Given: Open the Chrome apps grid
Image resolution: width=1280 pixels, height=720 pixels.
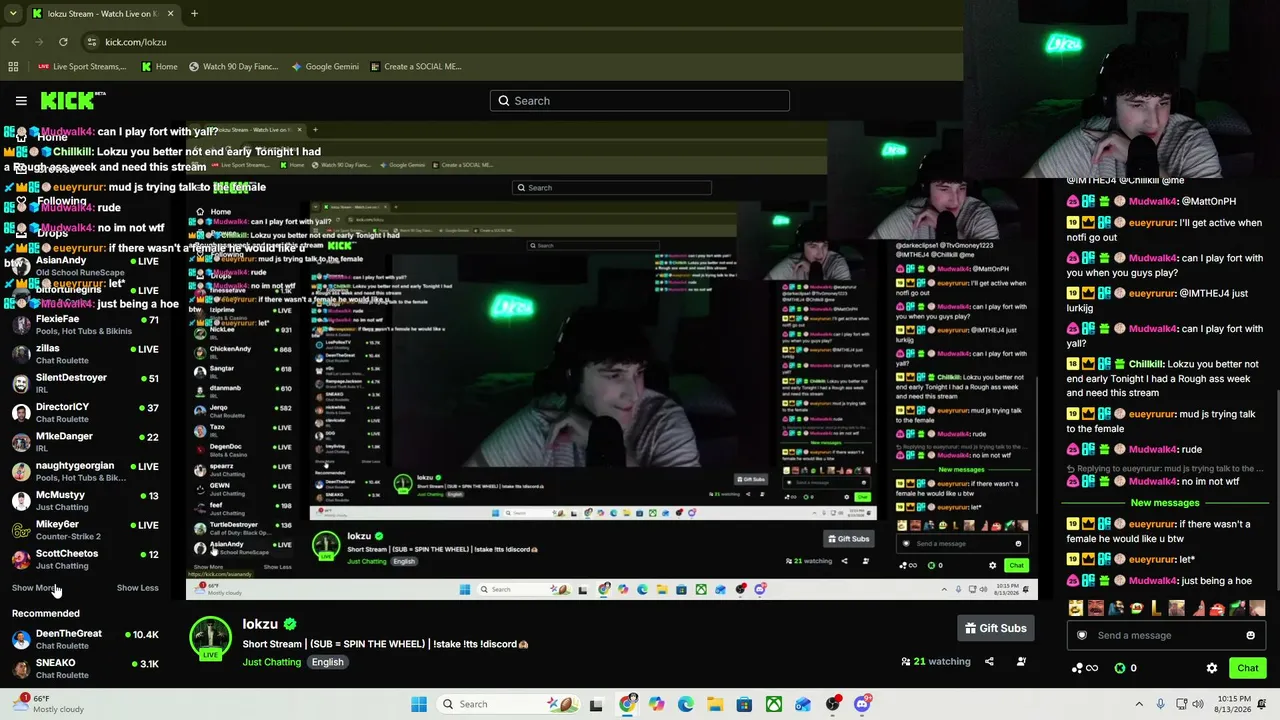Looking at the screenshot, I should (x=13, y=67).
